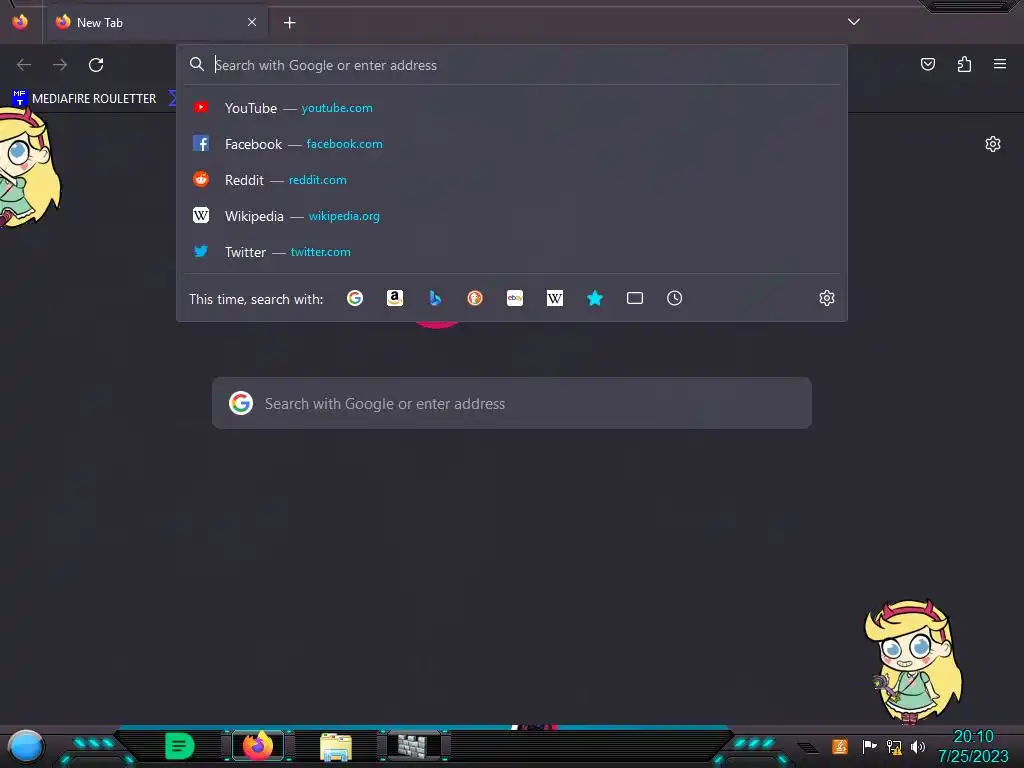Open the Facebook suggestion

click(x=512, y=144)
